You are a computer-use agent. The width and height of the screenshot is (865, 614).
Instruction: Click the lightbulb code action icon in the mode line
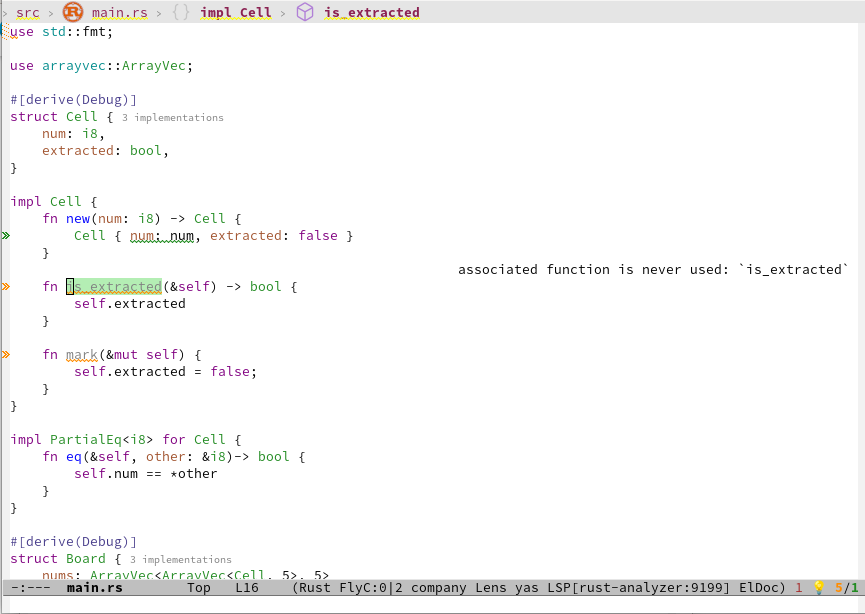point(819,588)
